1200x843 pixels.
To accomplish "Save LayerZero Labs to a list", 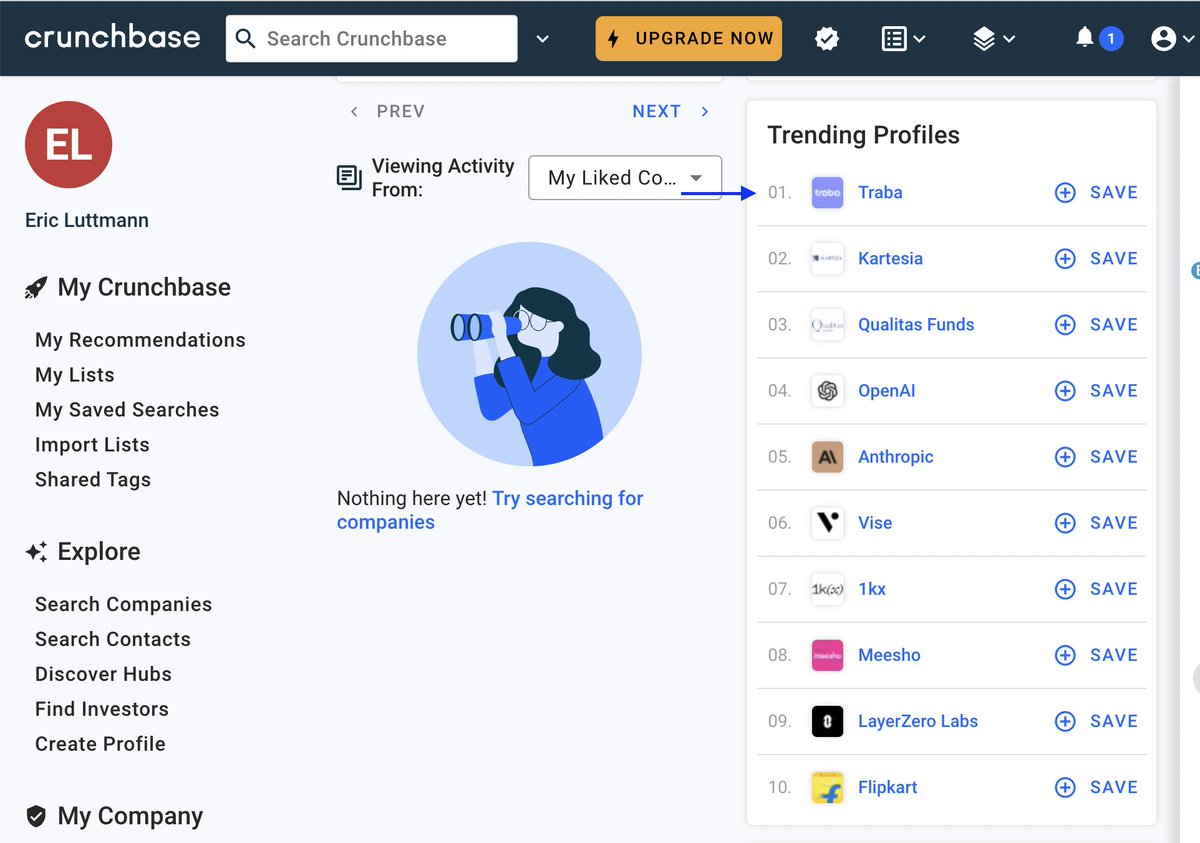I will (x=1097, y=721).
